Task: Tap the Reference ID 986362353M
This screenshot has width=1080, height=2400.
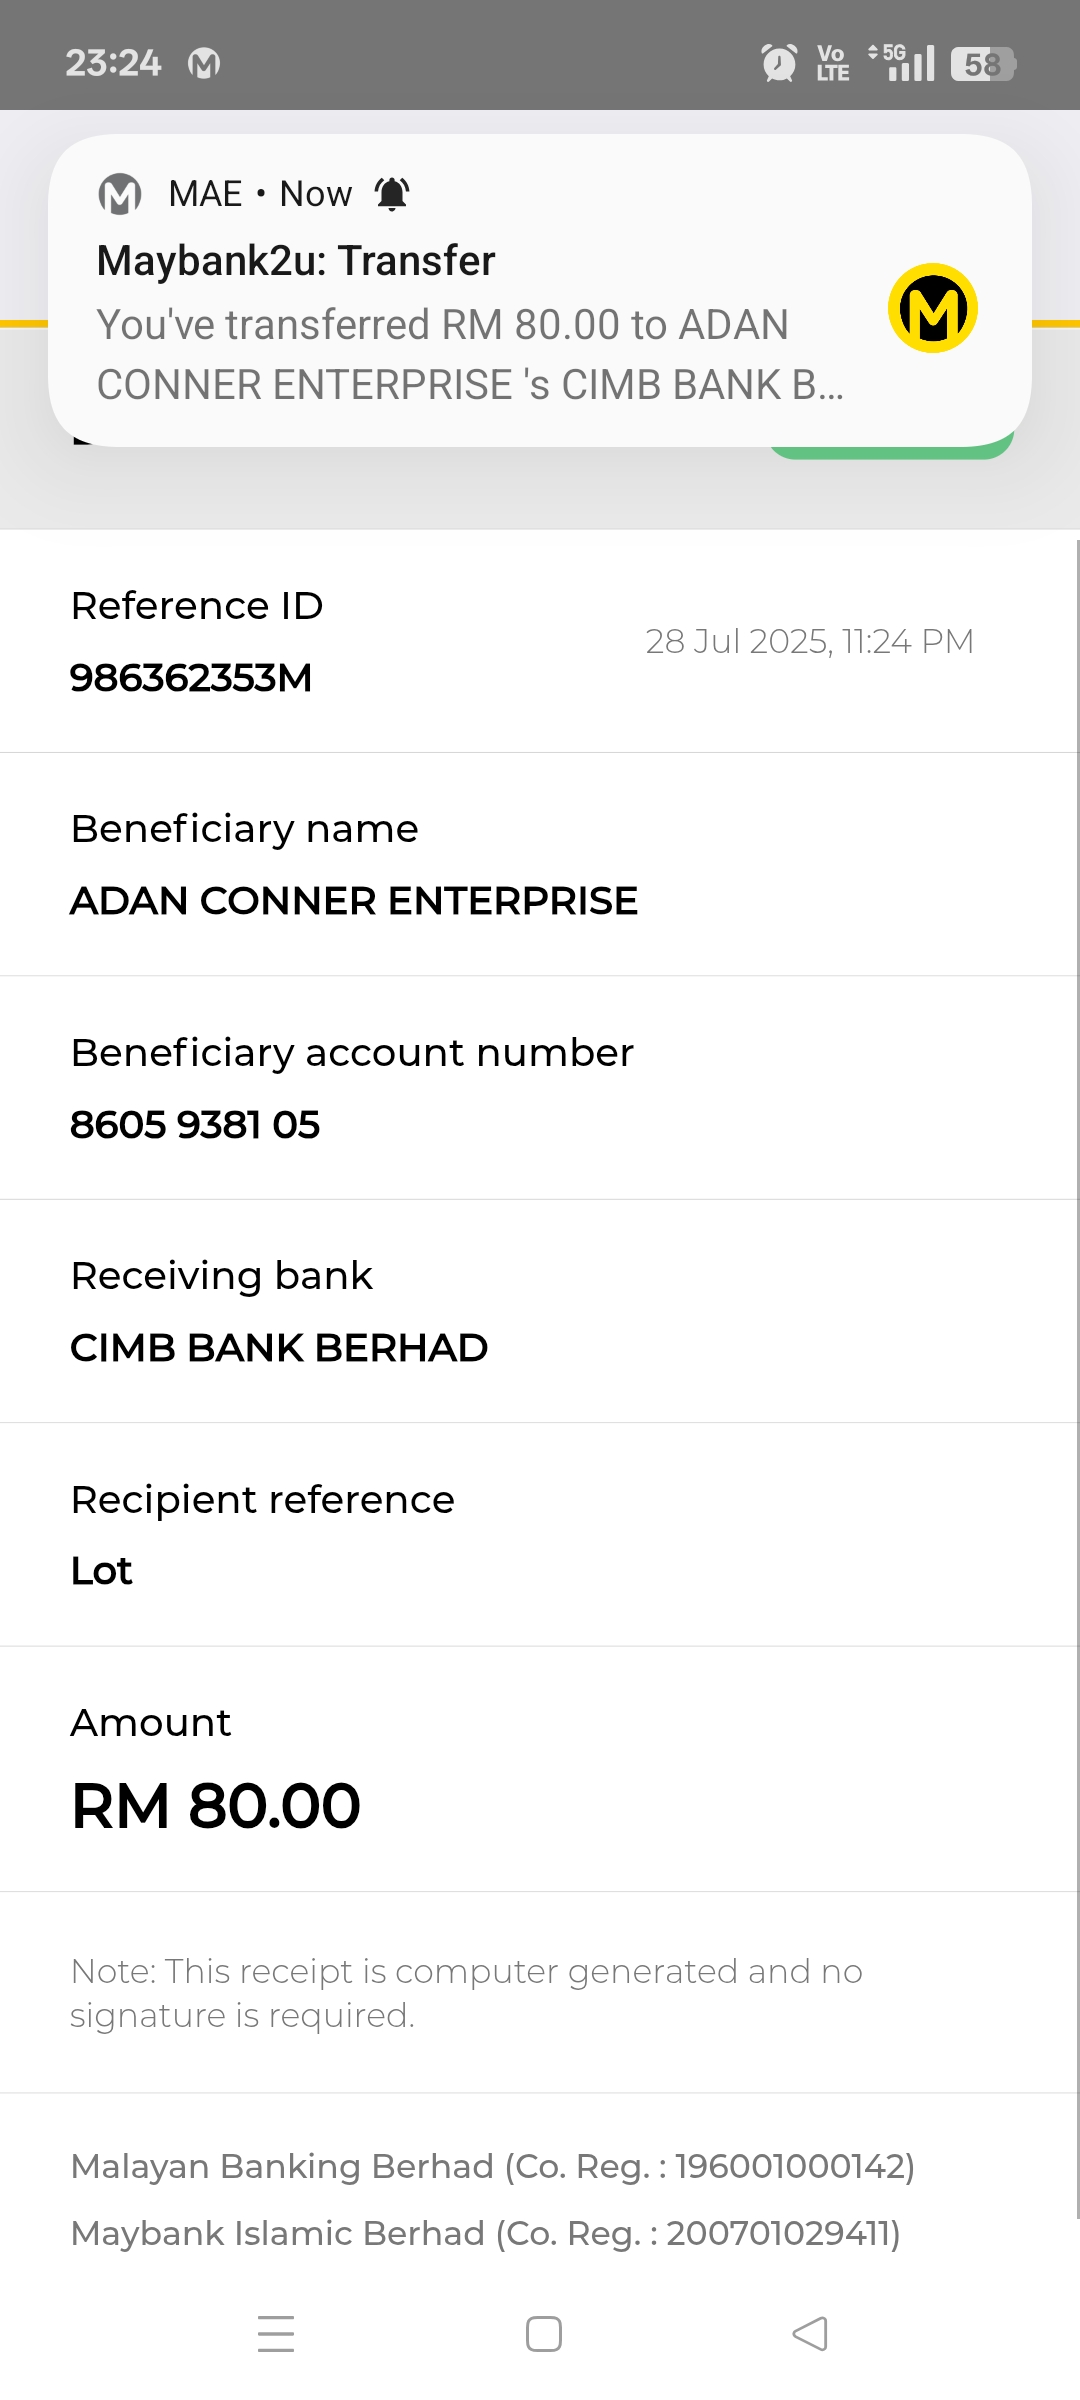Action: pos(191,678)
